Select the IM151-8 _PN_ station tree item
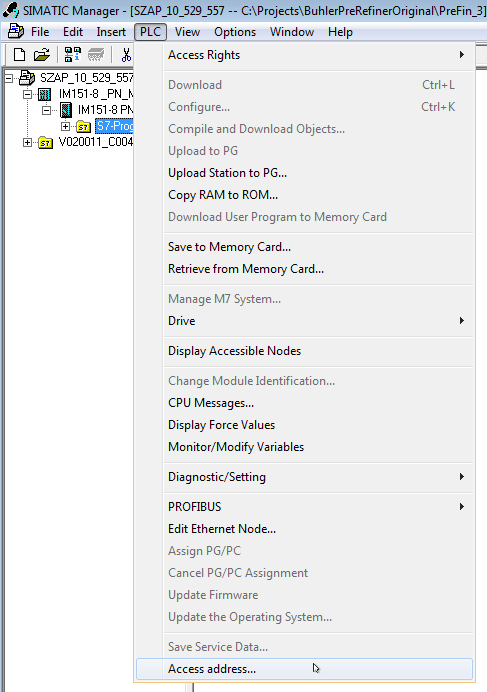The width and height of the screenshot is (487, 692). click(96, 94)
